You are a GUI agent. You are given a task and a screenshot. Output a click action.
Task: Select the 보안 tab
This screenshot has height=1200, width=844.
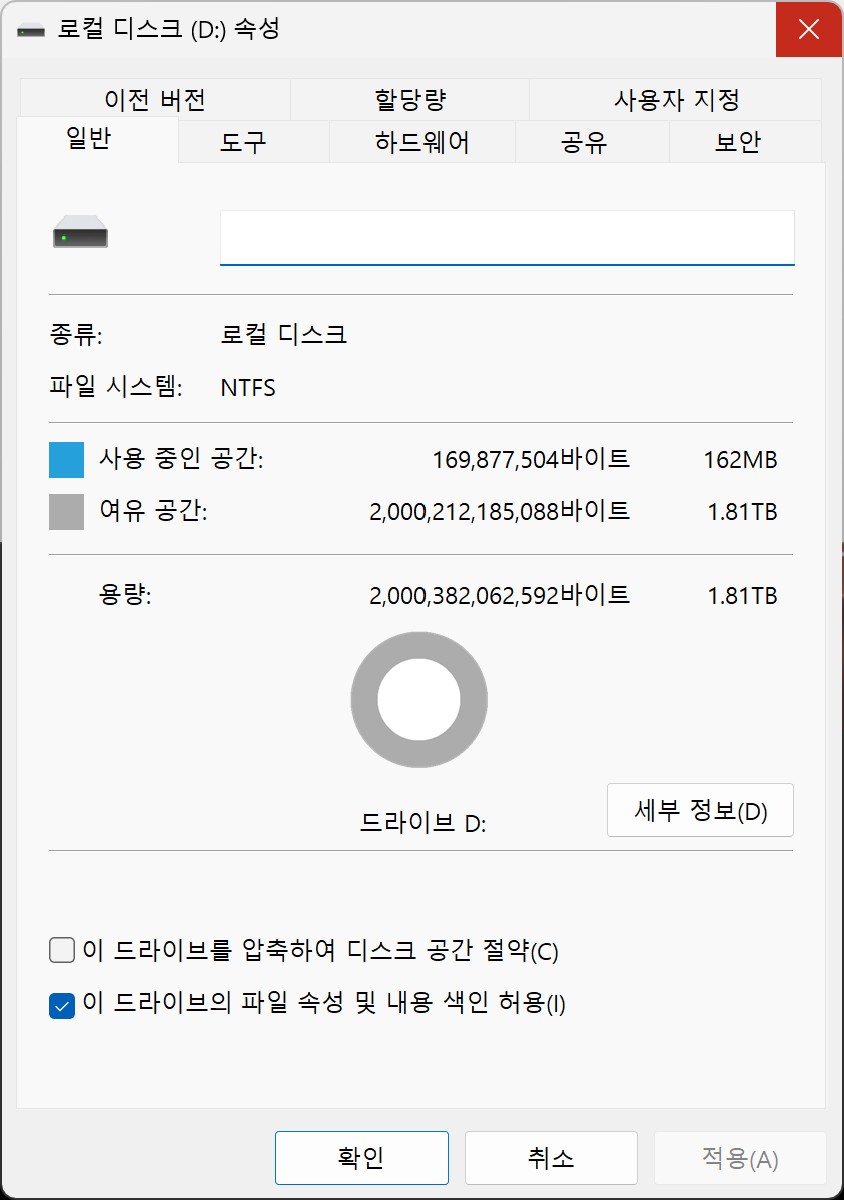738,142
